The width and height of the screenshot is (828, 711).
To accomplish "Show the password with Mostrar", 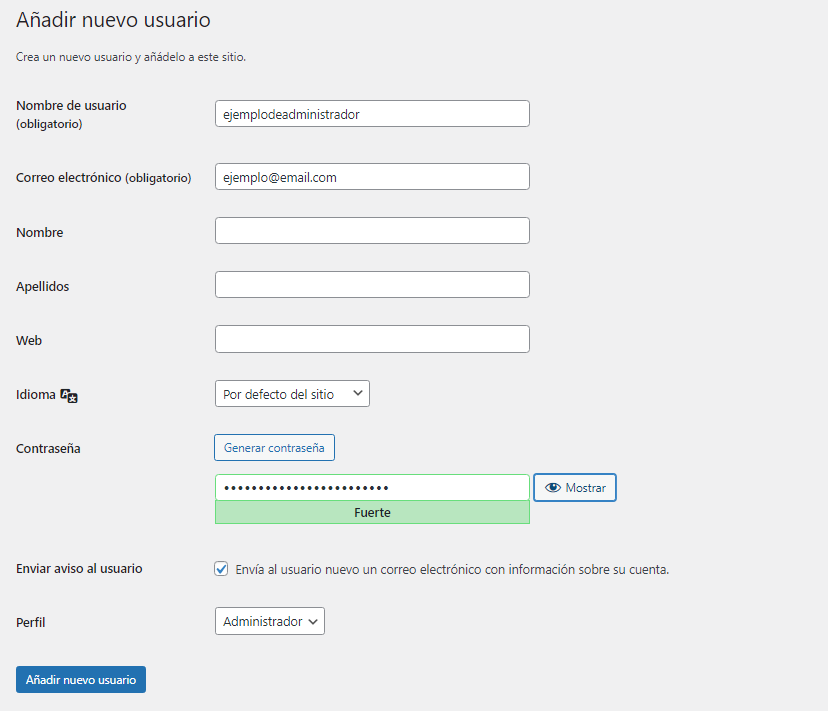I will click(x=574, y=487).
